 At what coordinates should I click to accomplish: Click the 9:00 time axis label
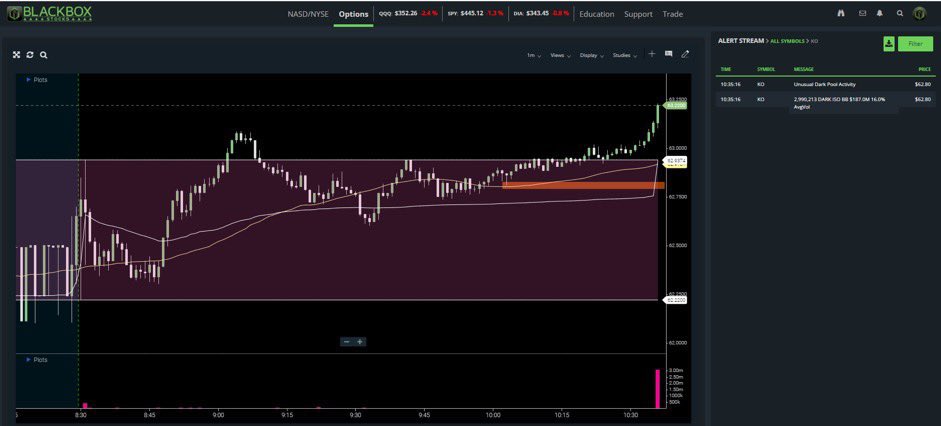(218, 415)
